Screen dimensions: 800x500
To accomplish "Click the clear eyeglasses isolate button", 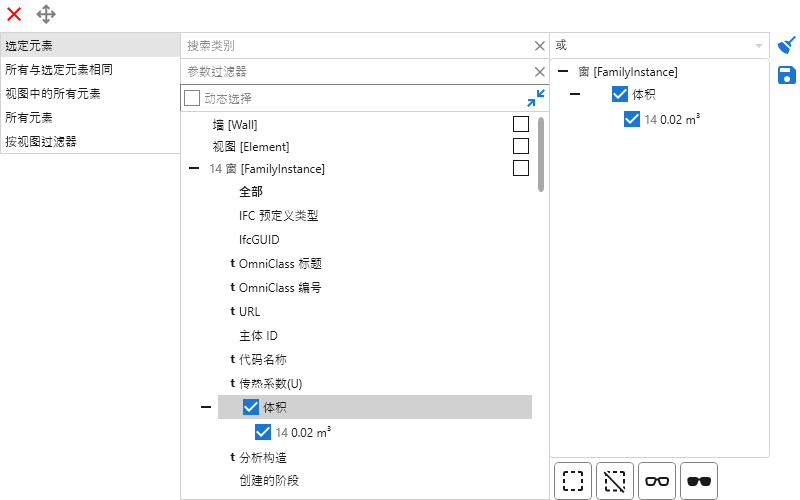I will (657, 481).
